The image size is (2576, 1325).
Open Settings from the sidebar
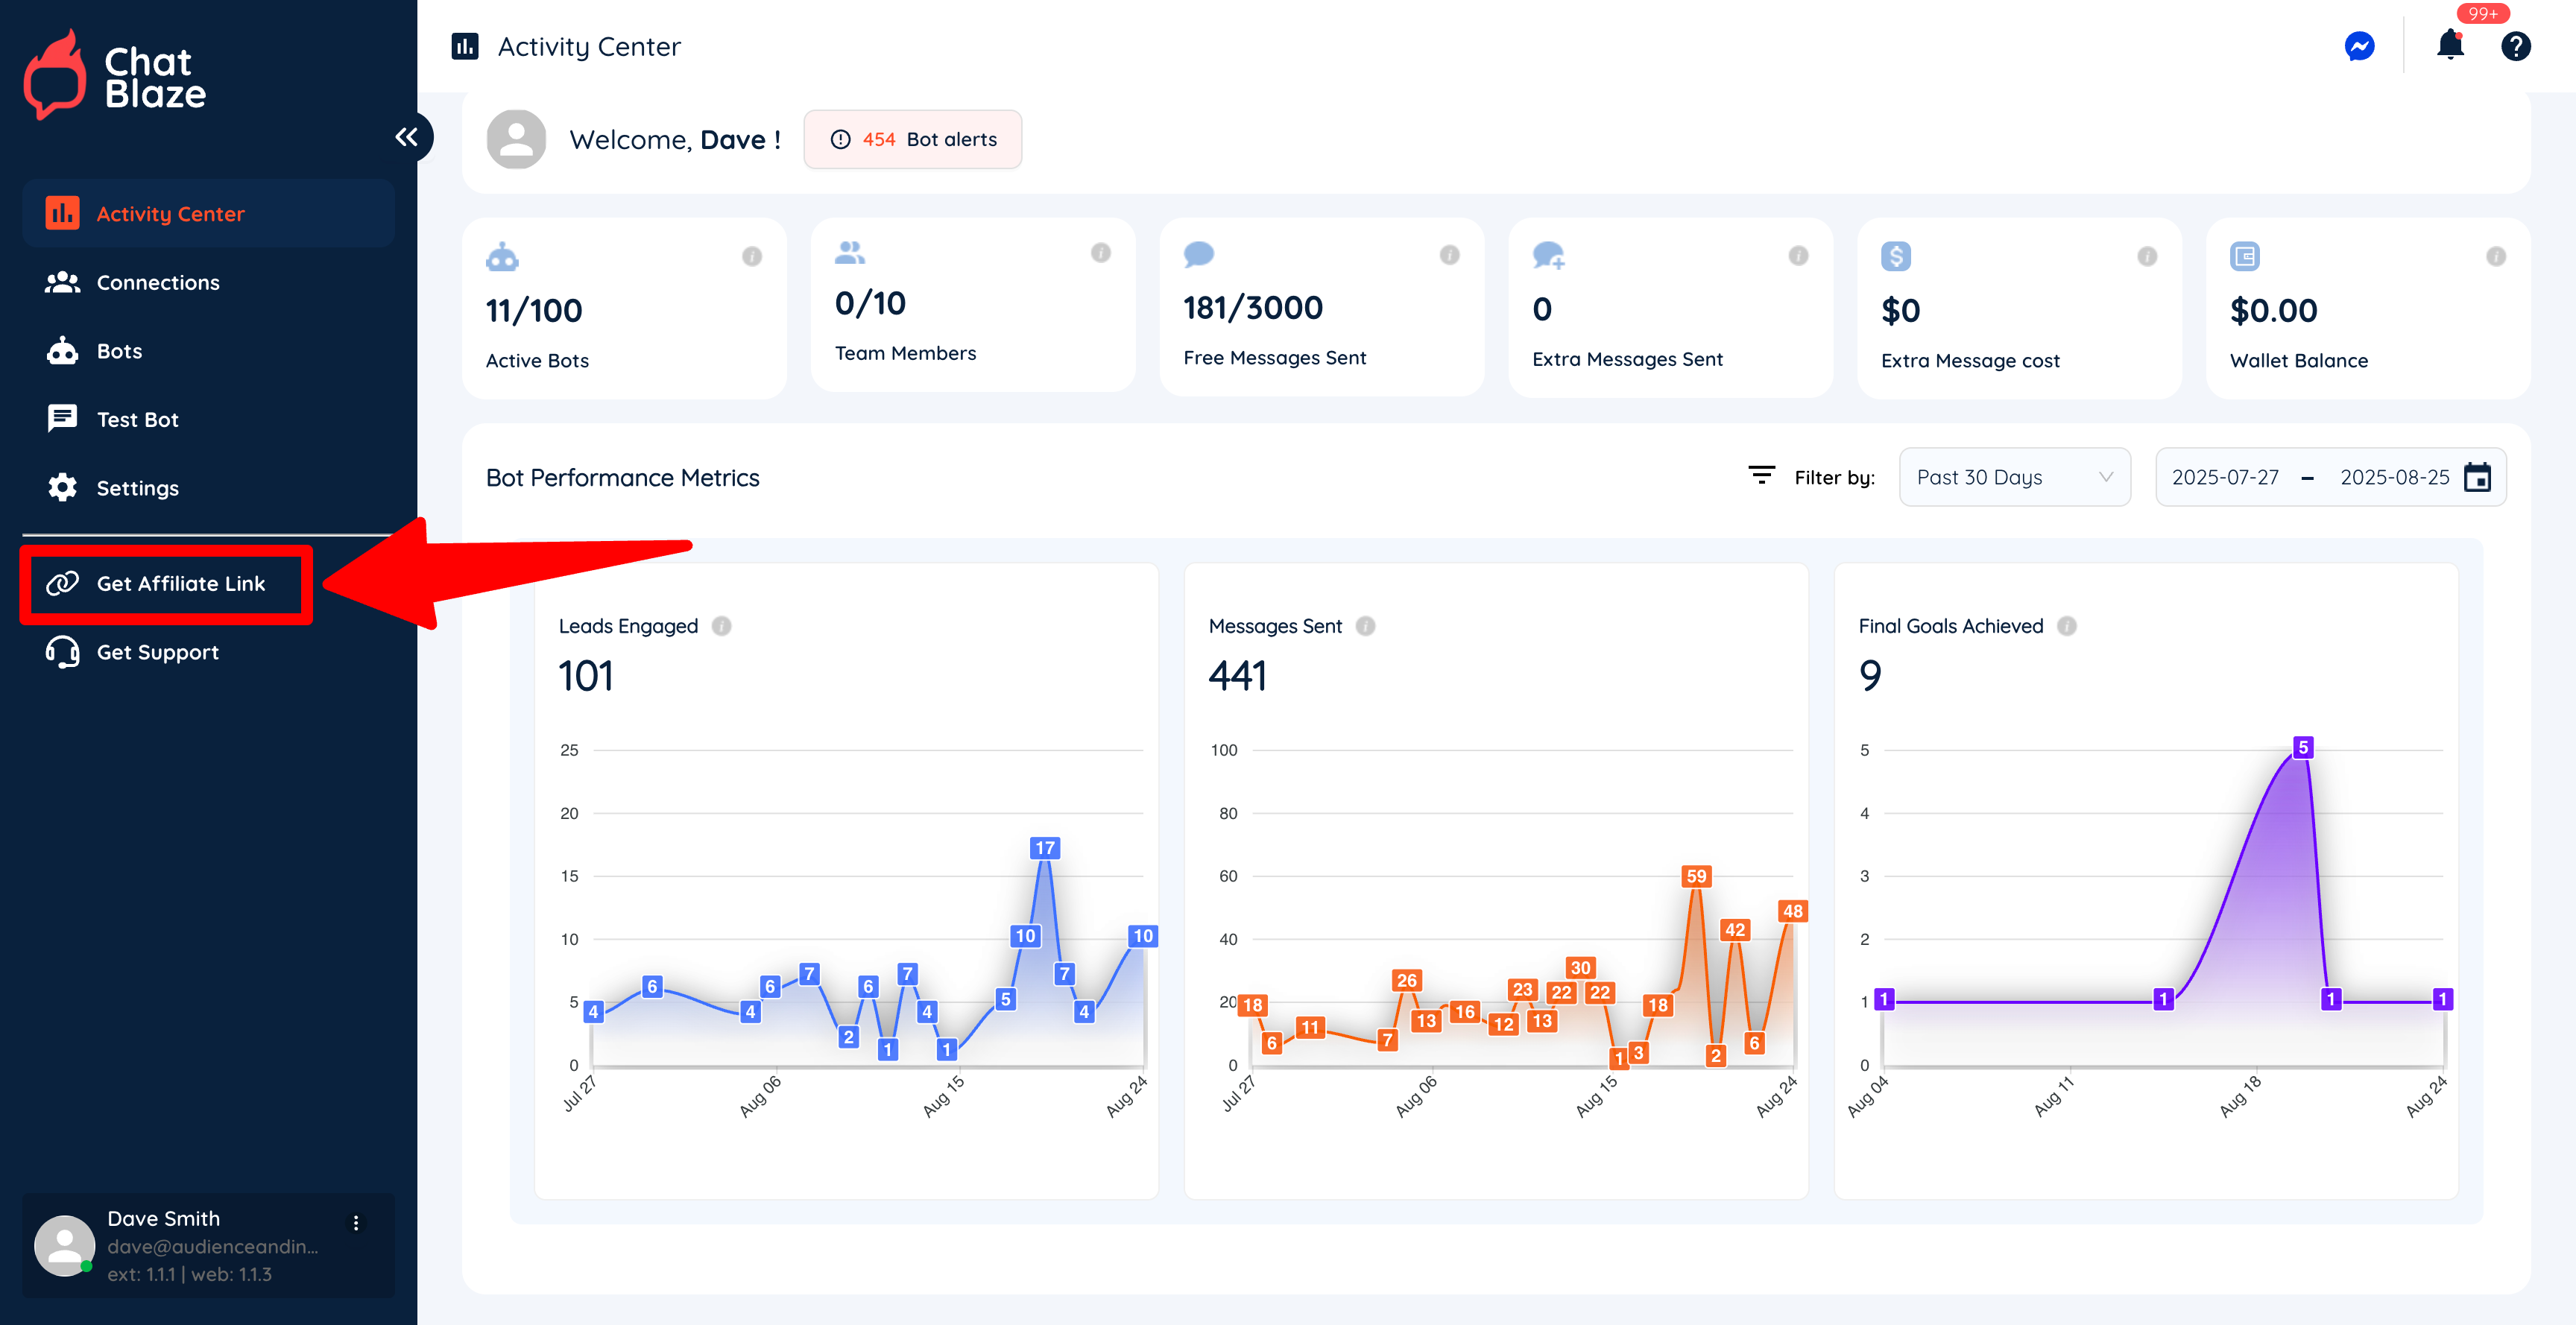pos(137,488)
